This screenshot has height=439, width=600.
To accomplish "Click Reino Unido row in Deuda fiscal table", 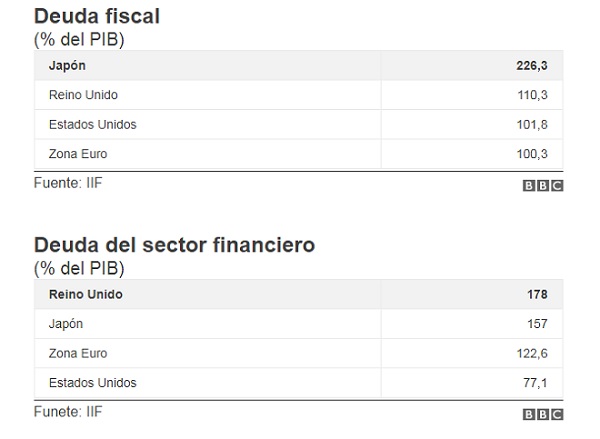I will (x=298, y=95).
